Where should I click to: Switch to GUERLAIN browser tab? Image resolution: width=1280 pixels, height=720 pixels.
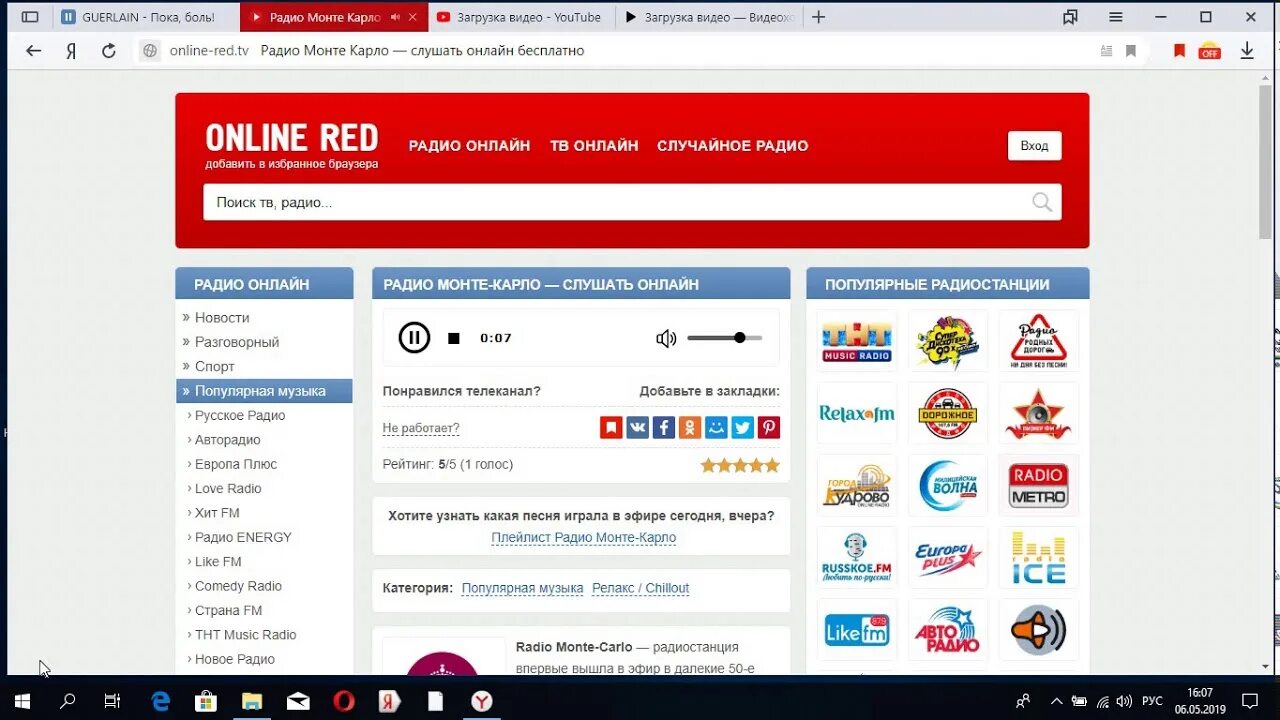coord(146,17)
